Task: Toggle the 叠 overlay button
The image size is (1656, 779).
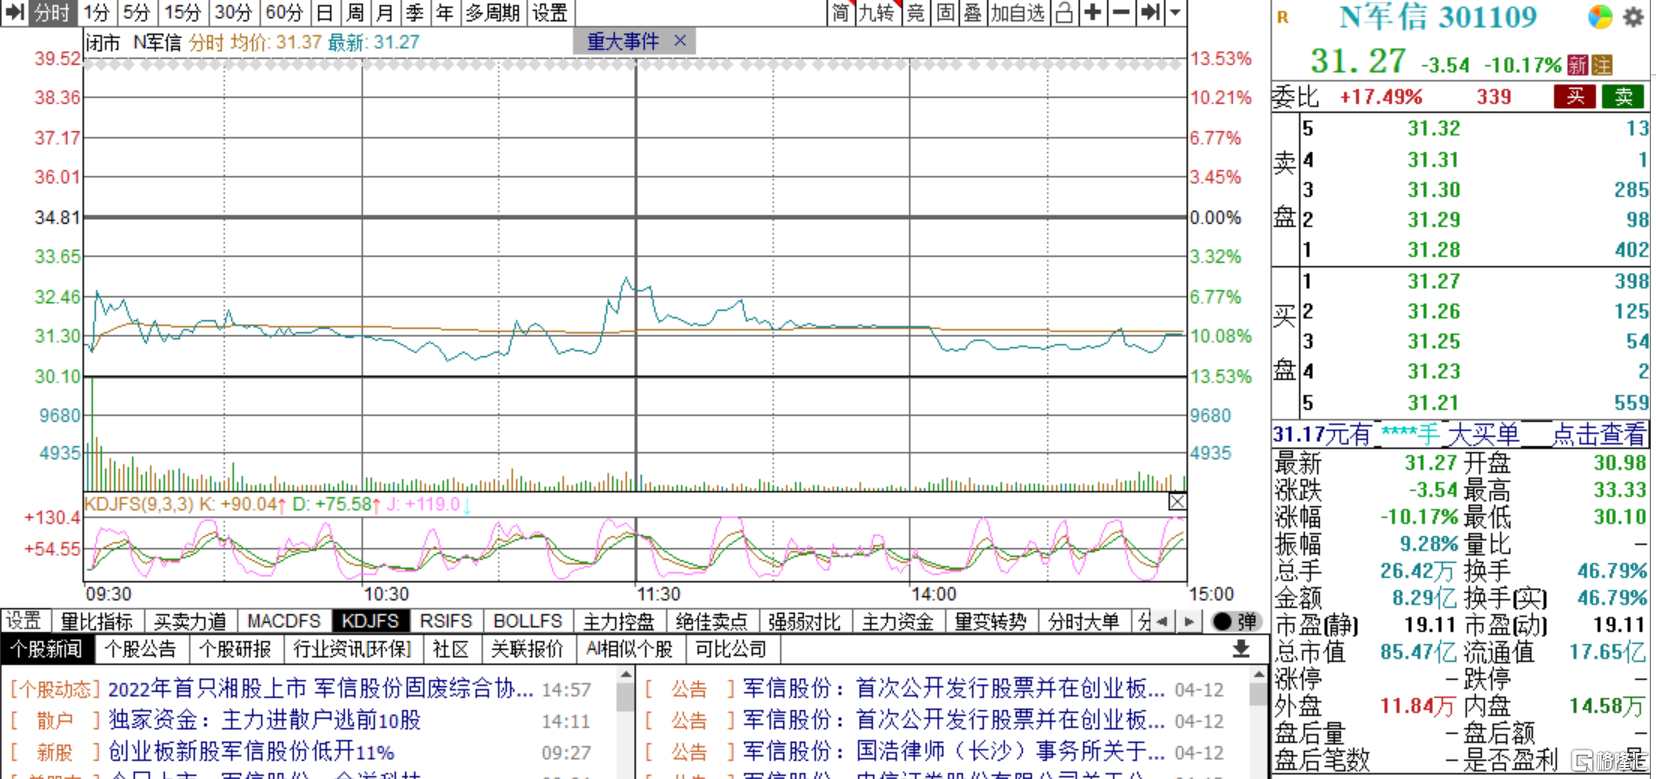Action: pos(972,13)
